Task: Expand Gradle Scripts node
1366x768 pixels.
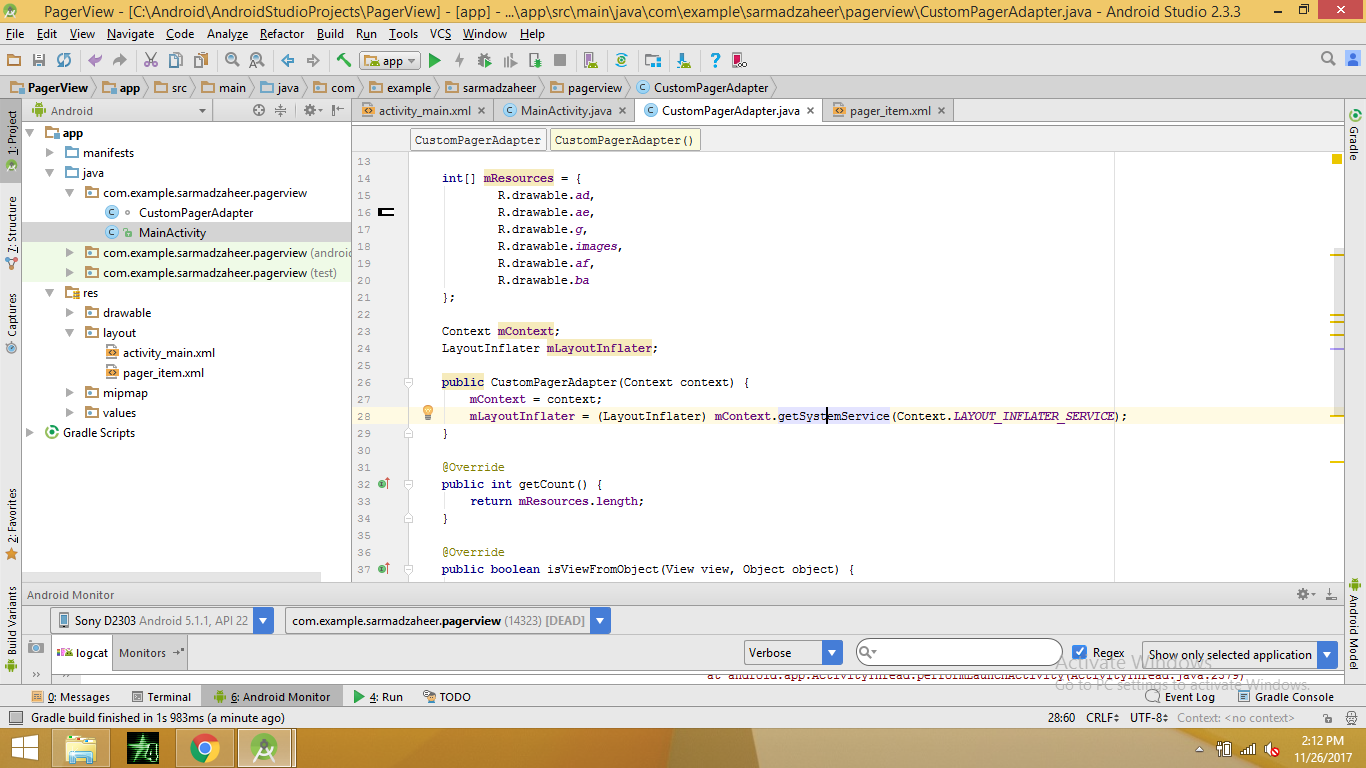Action: tap(31, 433)
